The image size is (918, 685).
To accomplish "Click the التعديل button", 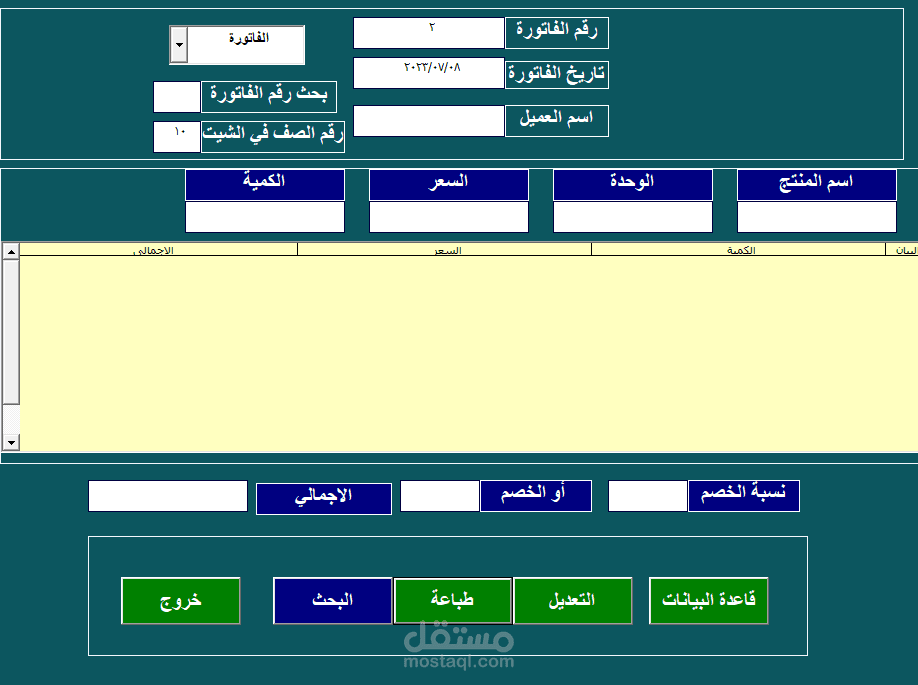I will coord(573,601).
